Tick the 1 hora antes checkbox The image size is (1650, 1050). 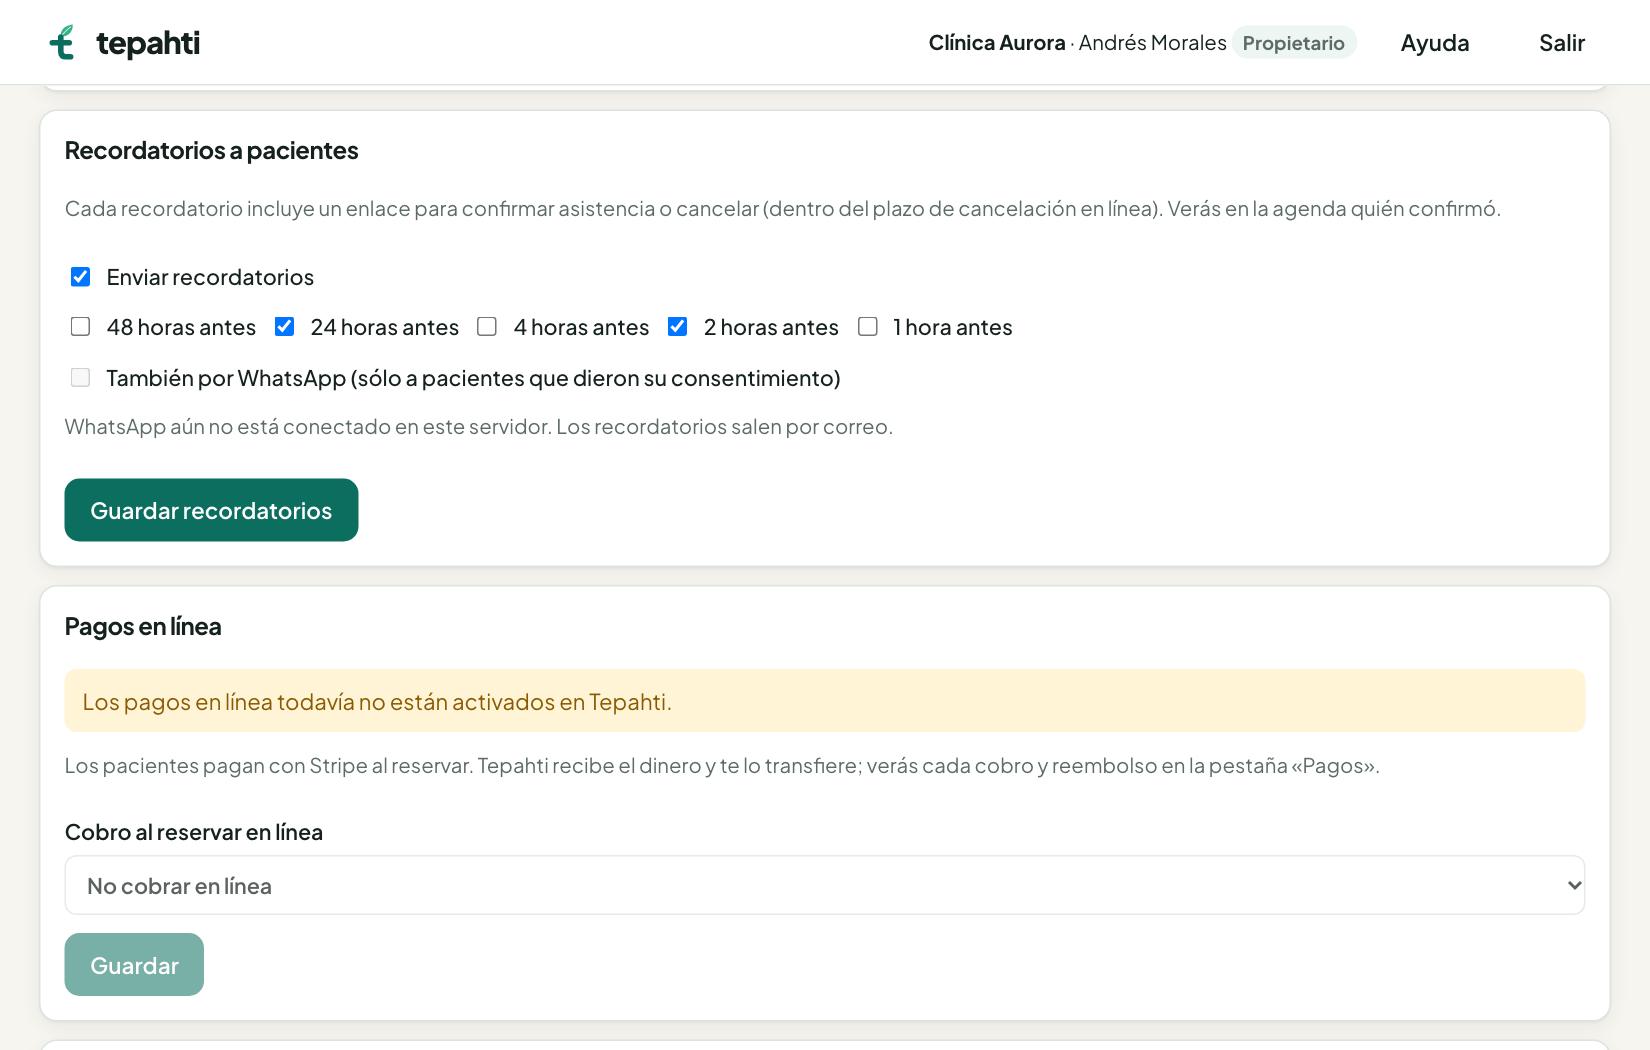pyautogui.click(x=868, y=327)
